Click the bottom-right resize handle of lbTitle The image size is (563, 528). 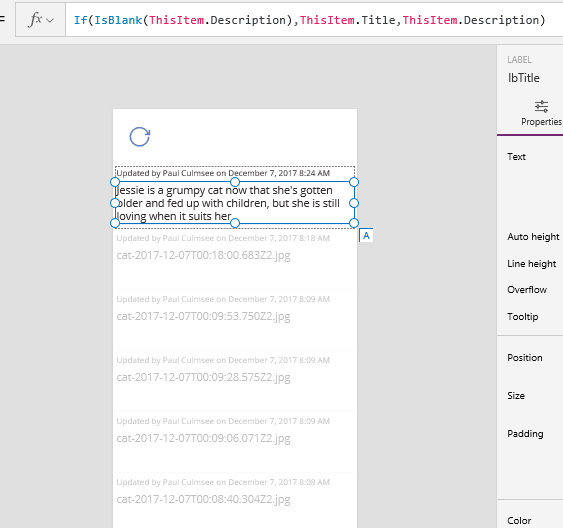click(354, 223)
